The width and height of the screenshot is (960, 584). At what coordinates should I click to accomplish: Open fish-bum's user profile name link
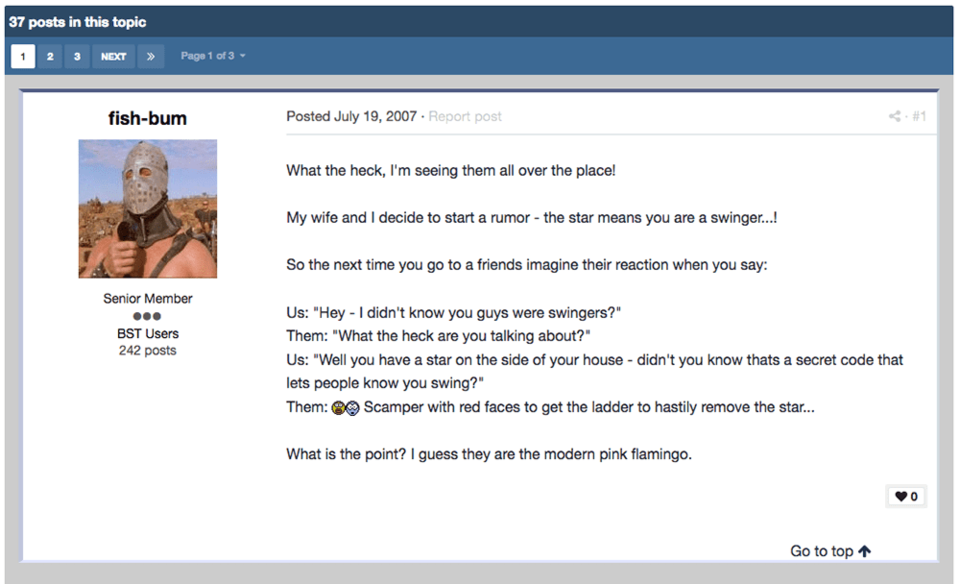(148, 118)
